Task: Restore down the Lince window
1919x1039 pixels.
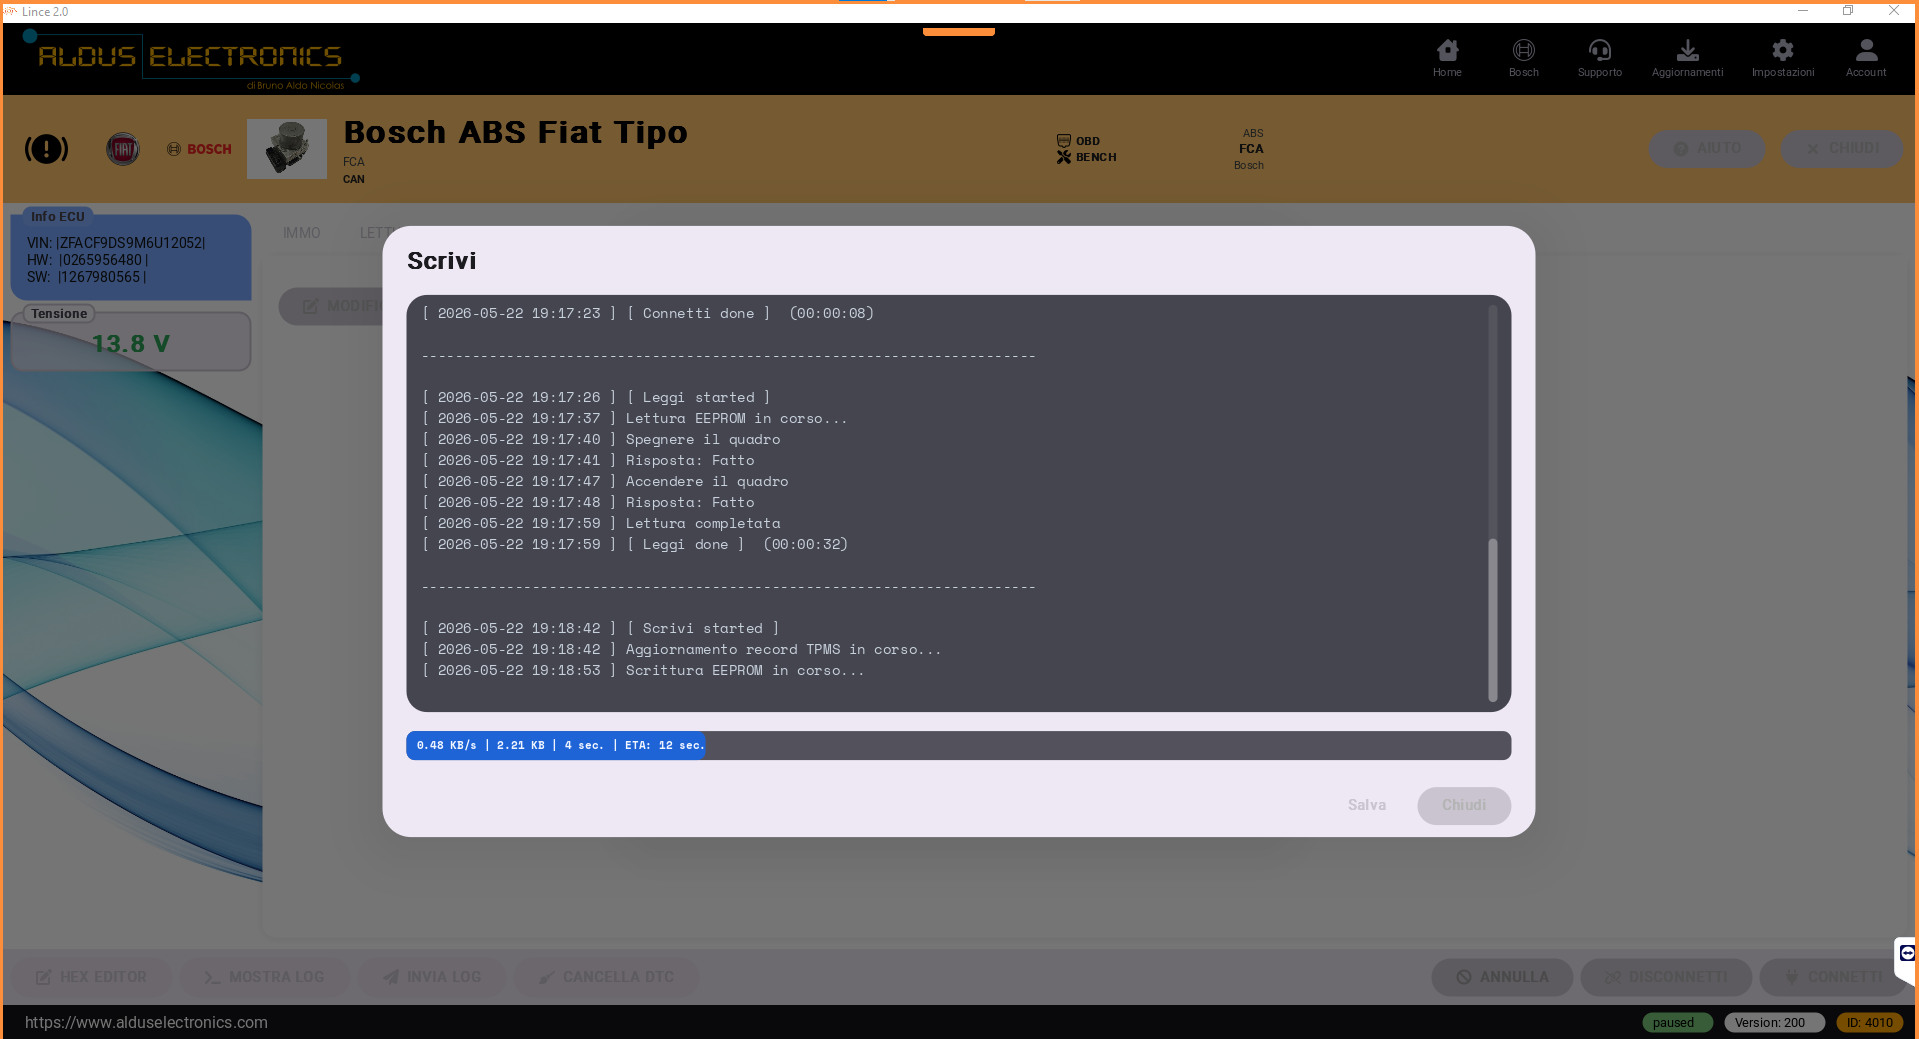Action: (1848, 11)
